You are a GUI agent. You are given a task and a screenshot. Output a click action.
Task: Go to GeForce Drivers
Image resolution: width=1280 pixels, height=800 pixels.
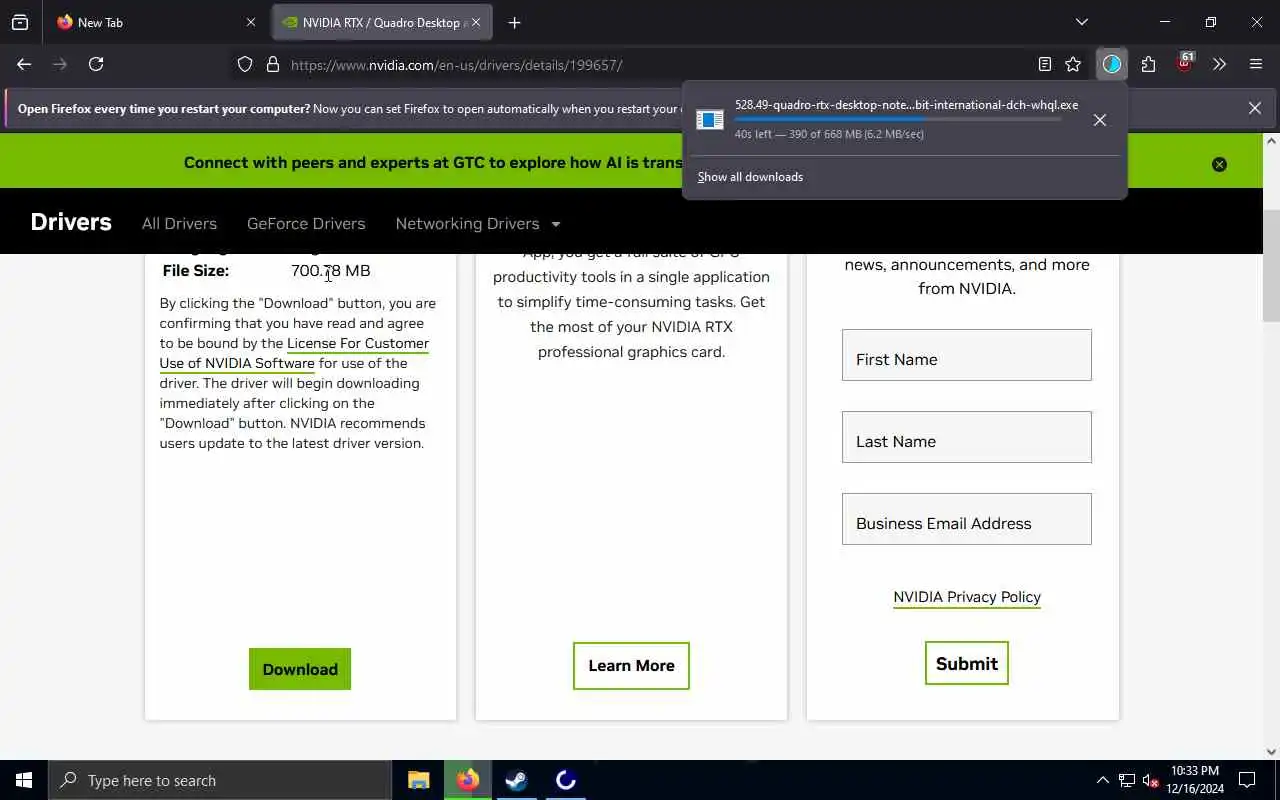[x=306, y=223]
